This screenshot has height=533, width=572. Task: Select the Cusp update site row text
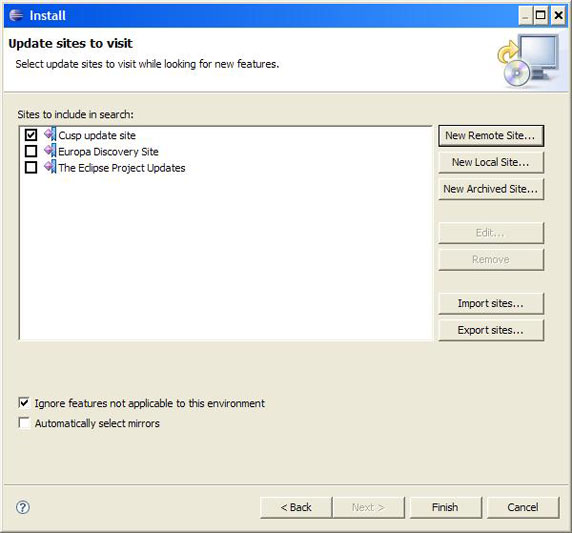(x=97, y=135)
